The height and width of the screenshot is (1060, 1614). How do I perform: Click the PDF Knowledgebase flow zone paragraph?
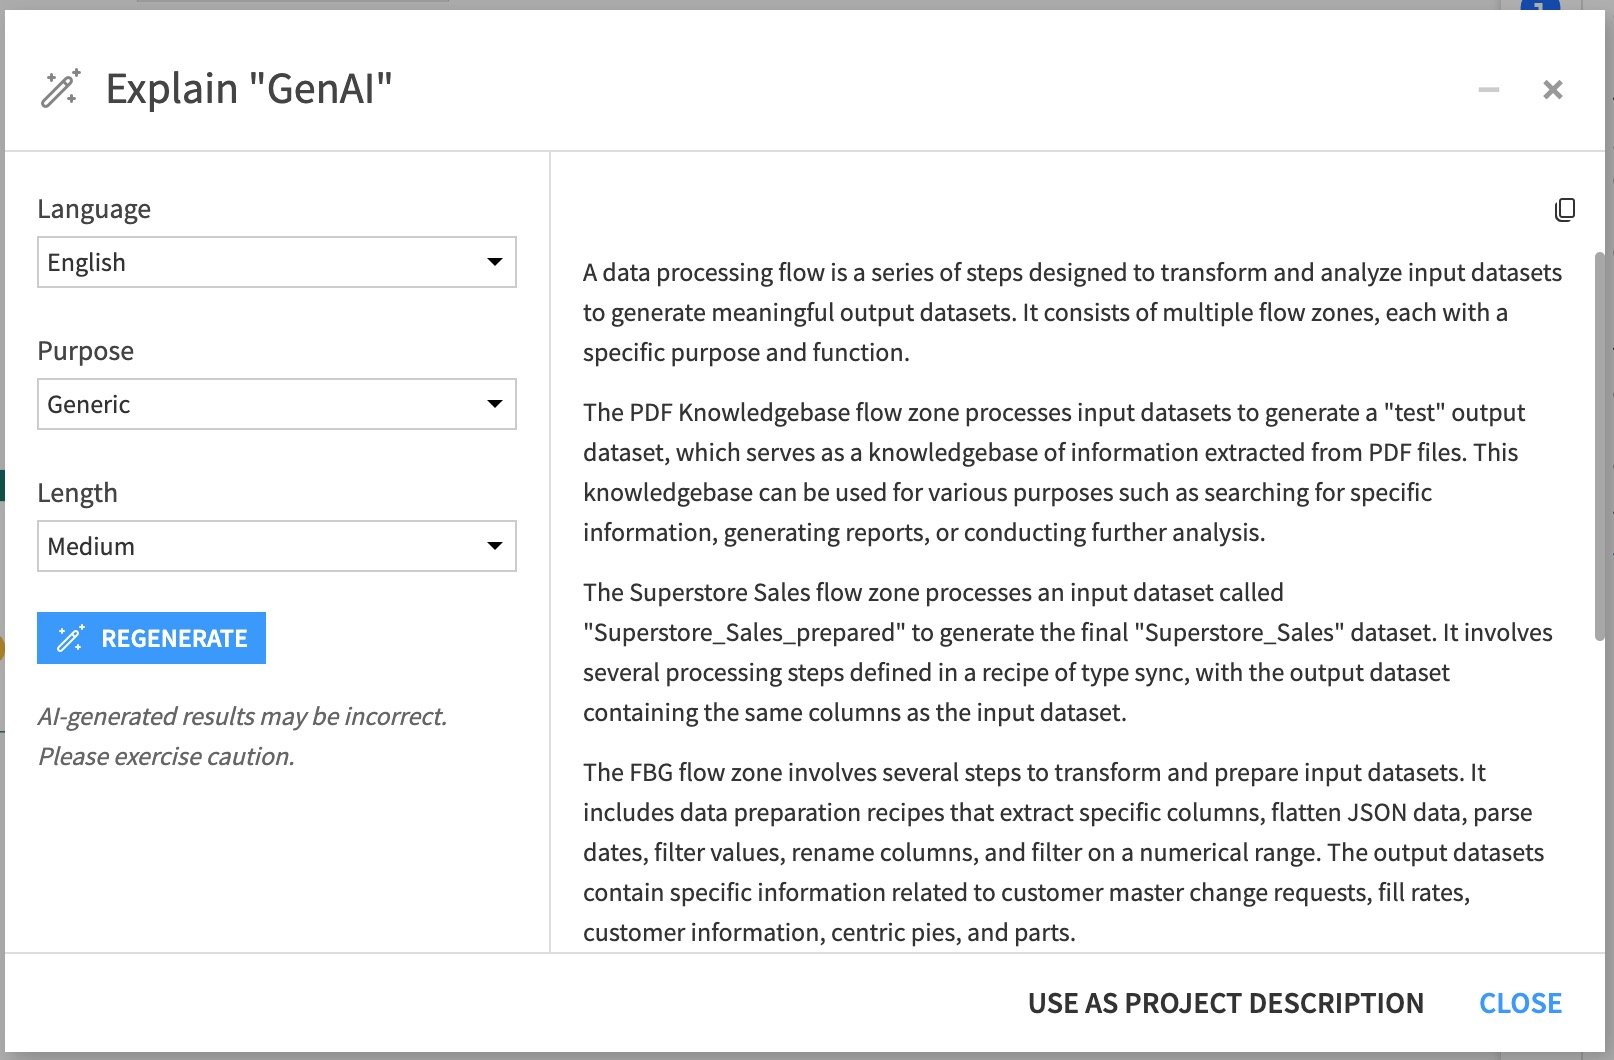point(1050,472)
